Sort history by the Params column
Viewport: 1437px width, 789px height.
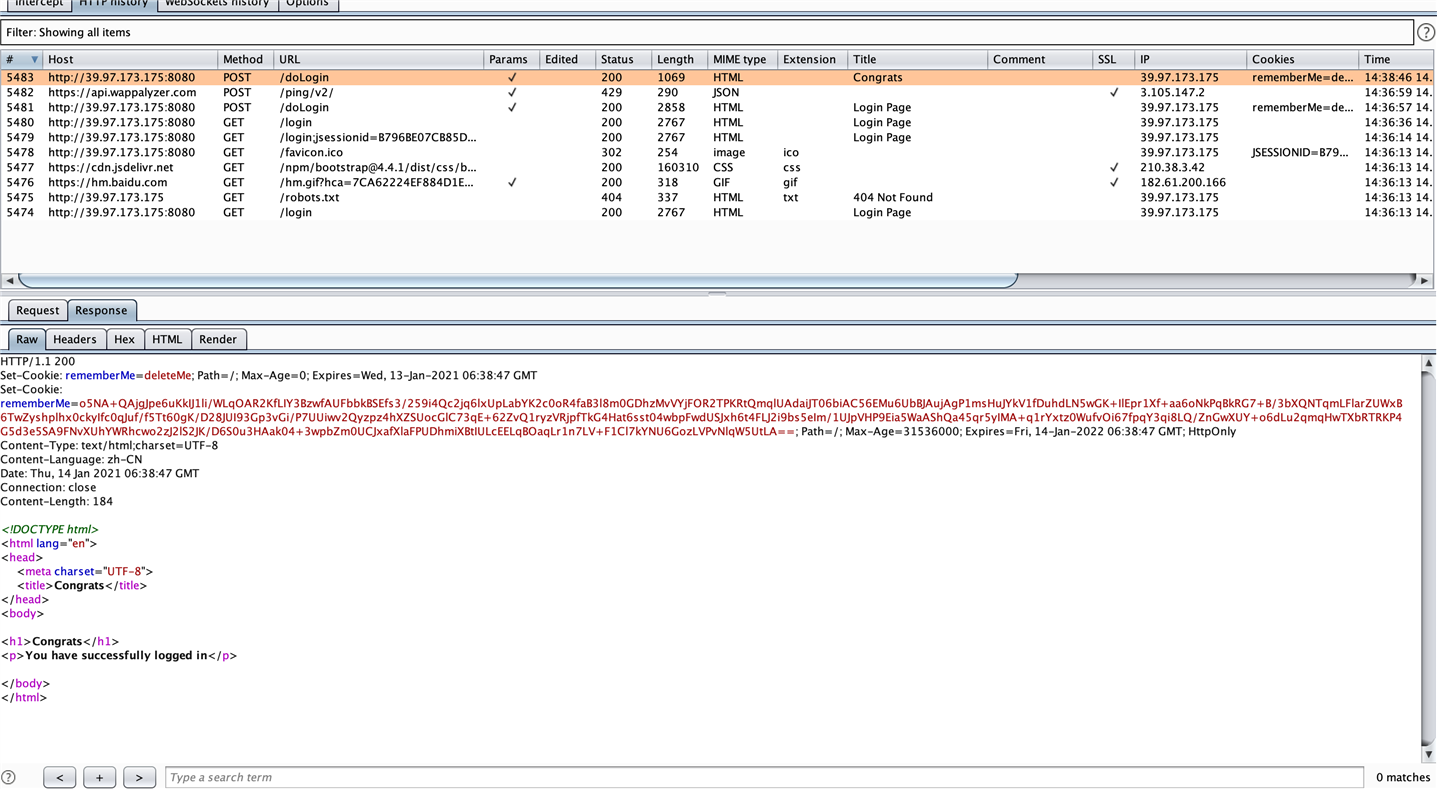511,60
